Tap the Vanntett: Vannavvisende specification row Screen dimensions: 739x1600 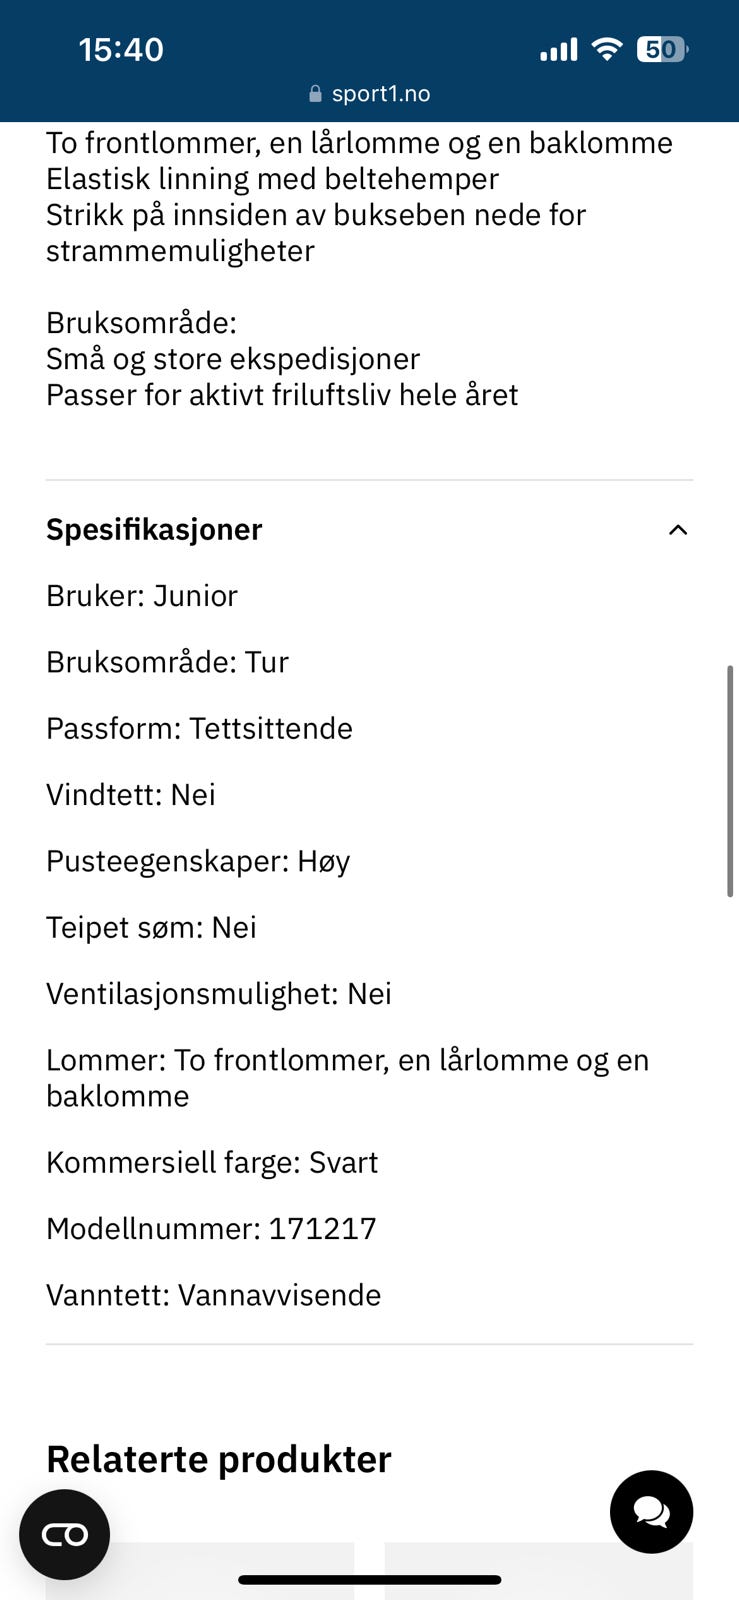tap(213, 1295)
